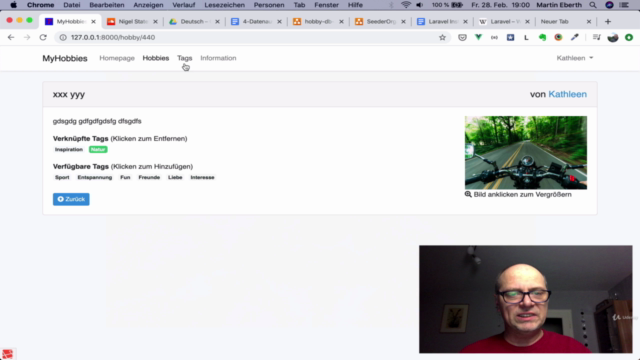Click the battery status in menu bar
The height and width of the screenshot is (360, 640).
coord(448,5)
